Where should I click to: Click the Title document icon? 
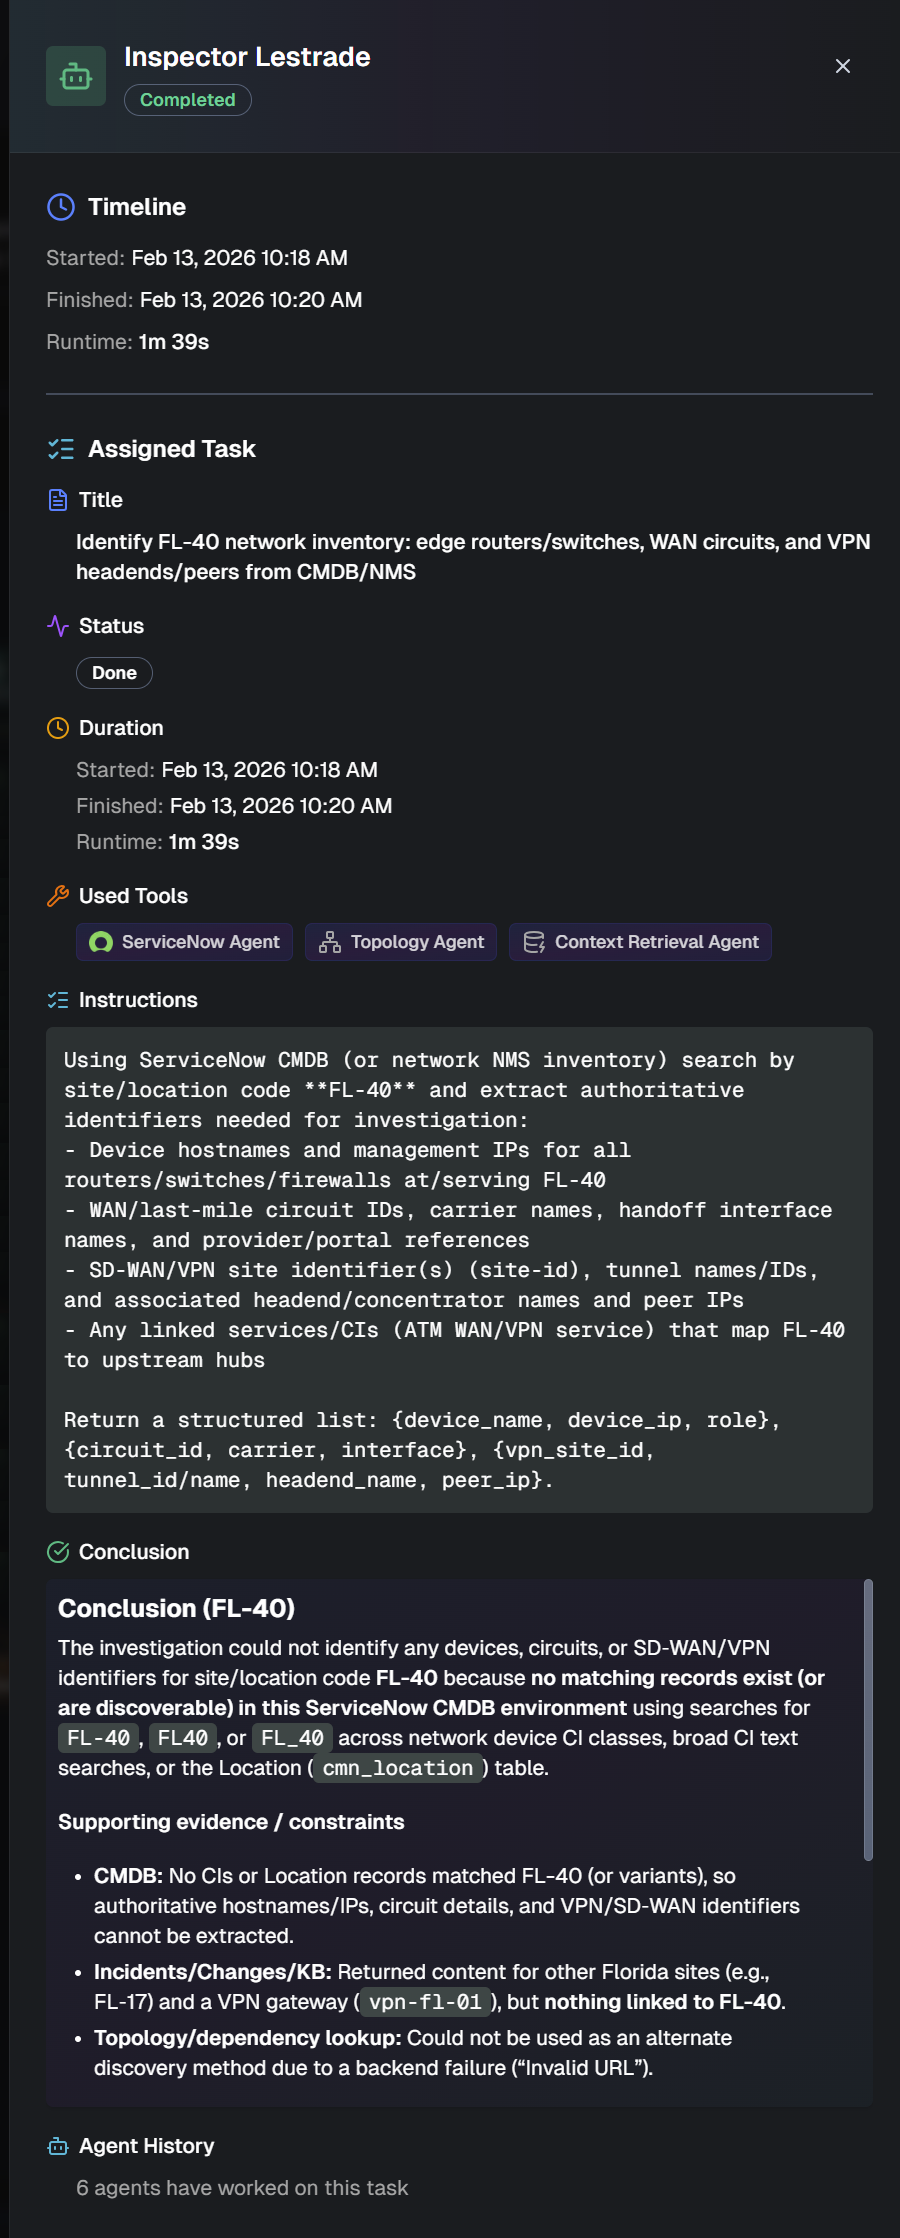58,500
